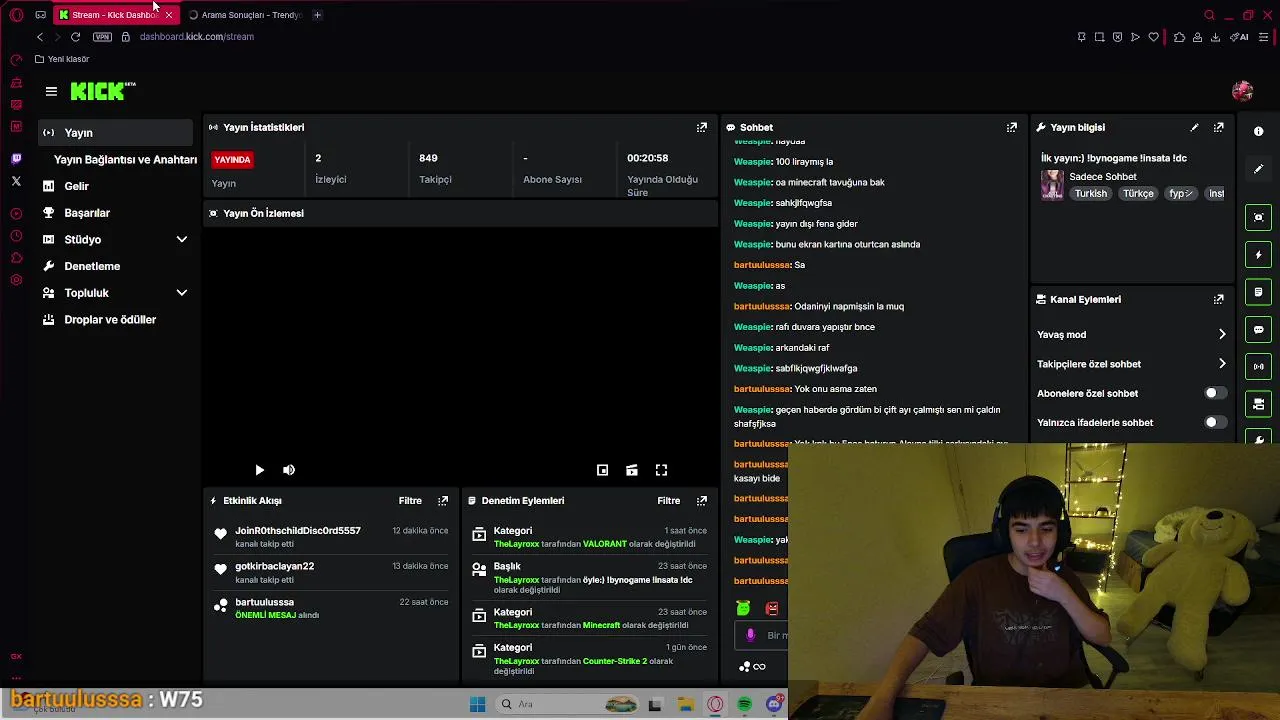Open Spotify from taskbar
The width and height of the screenshot is (1280, 720).
click(744, 704)
